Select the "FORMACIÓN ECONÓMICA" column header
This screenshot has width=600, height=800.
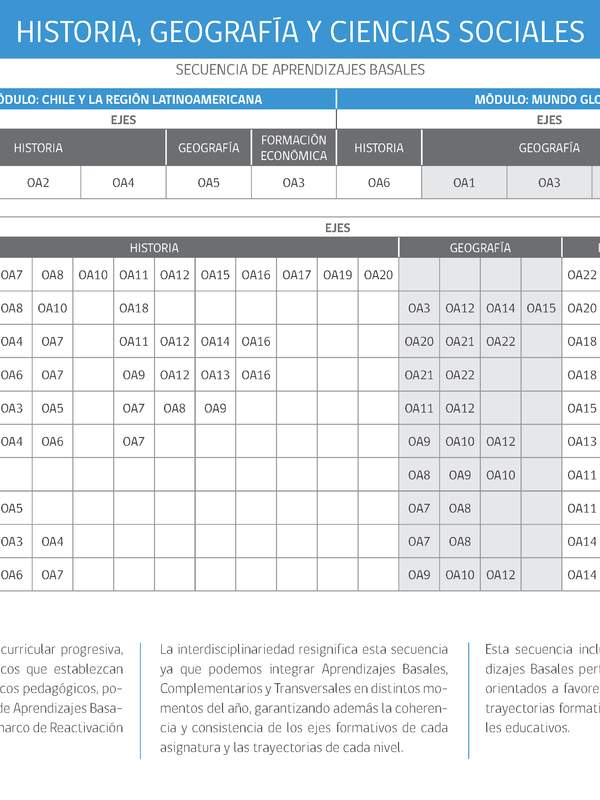(x=294, y=148)
